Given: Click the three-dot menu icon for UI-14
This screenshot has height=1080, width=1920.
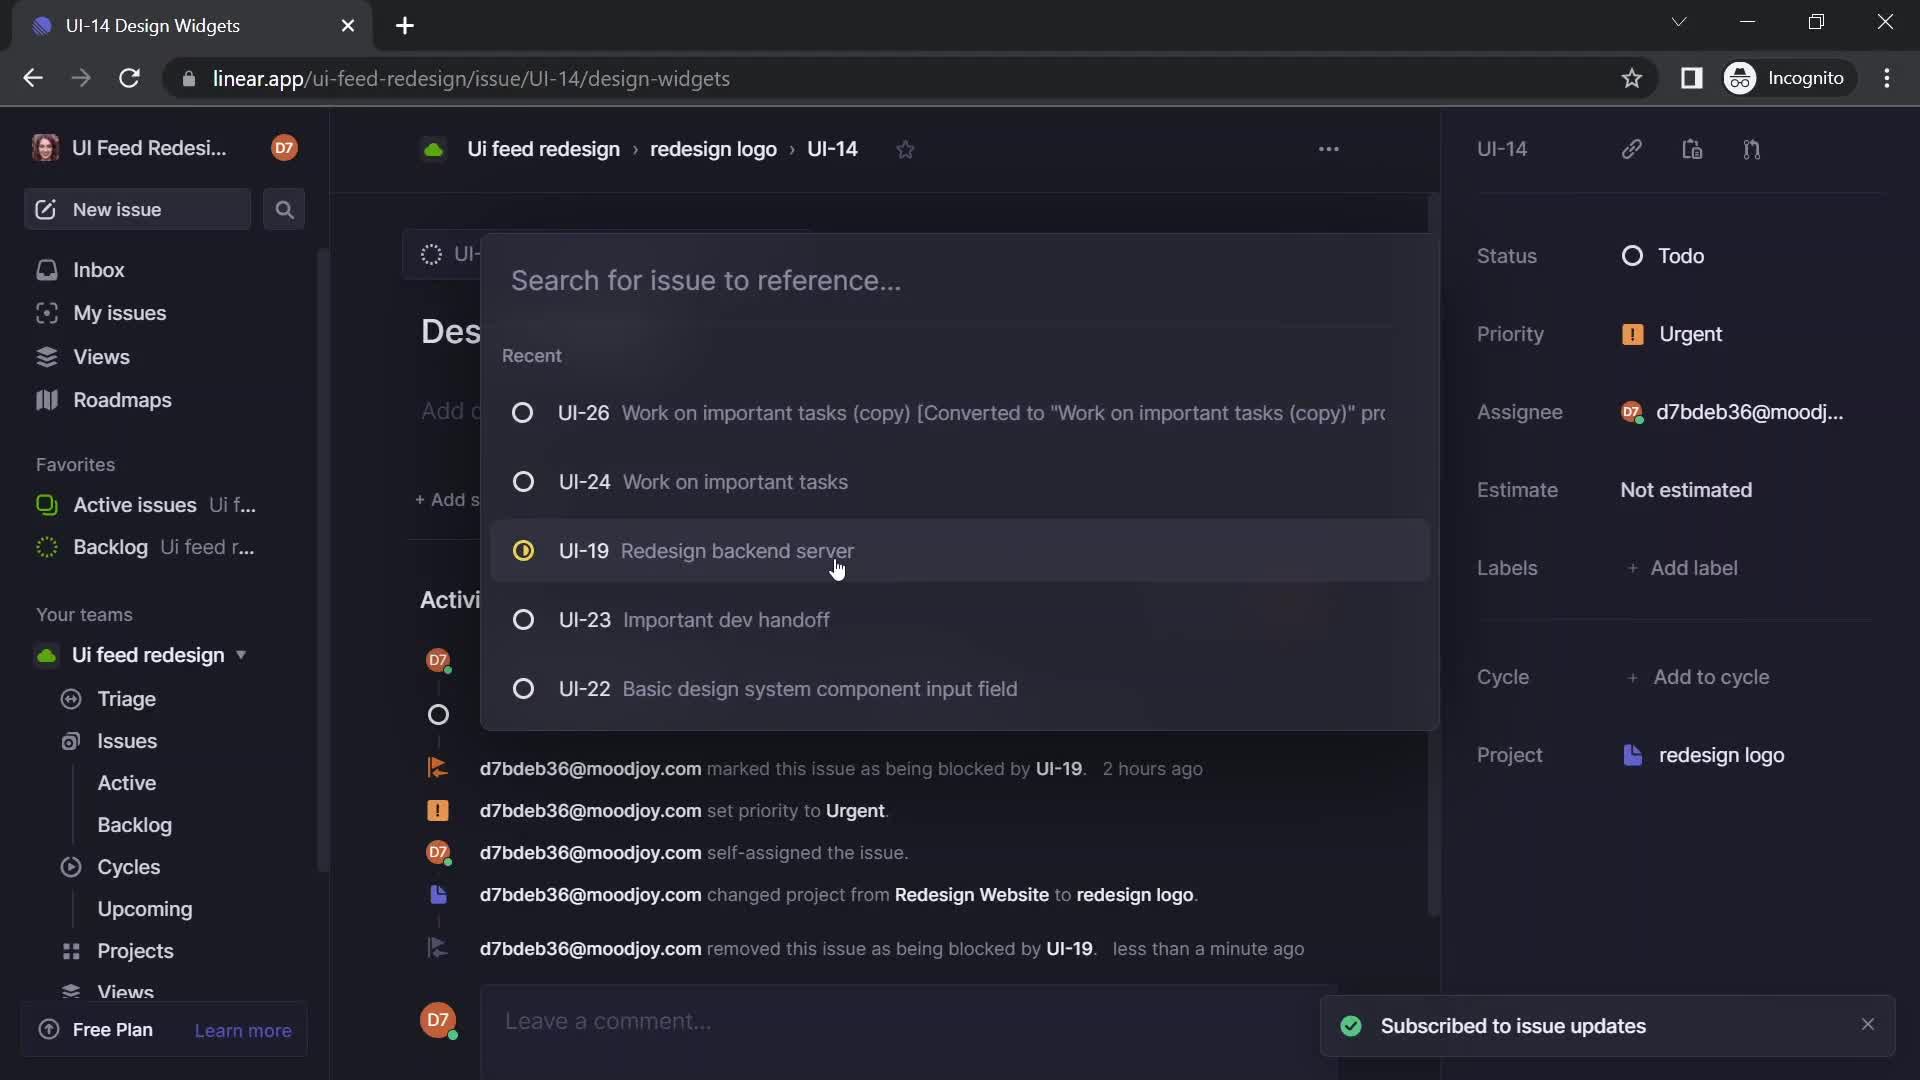Looking at the screenshot, I should pos(1329,149).
